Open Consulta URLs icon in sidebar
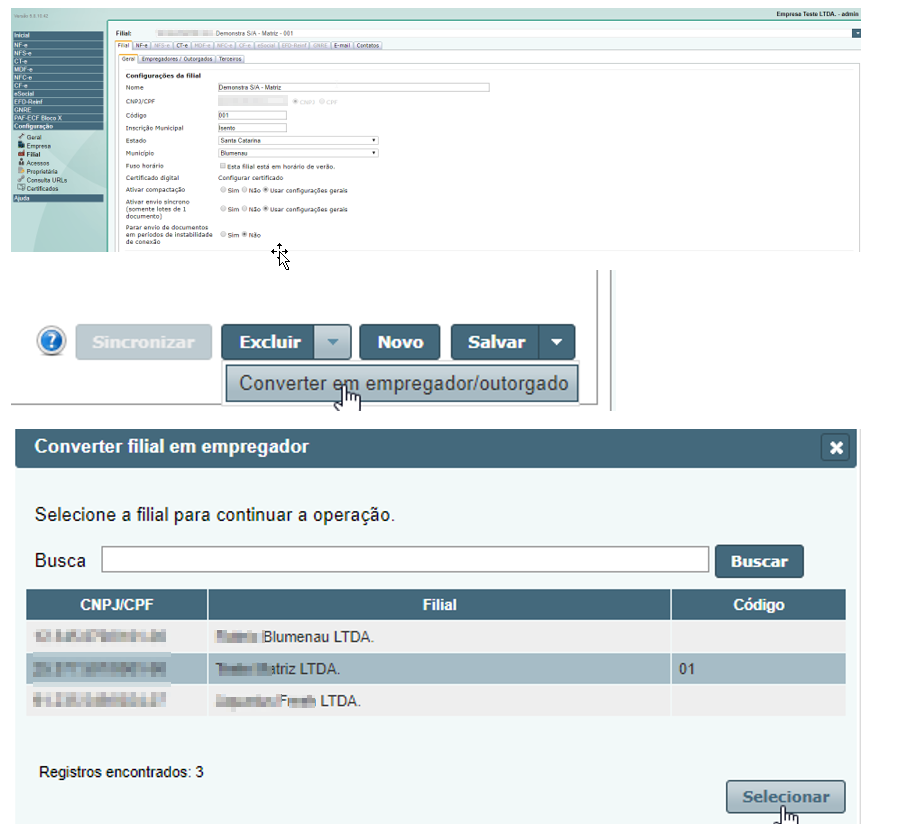 click(x=20, y=180)
